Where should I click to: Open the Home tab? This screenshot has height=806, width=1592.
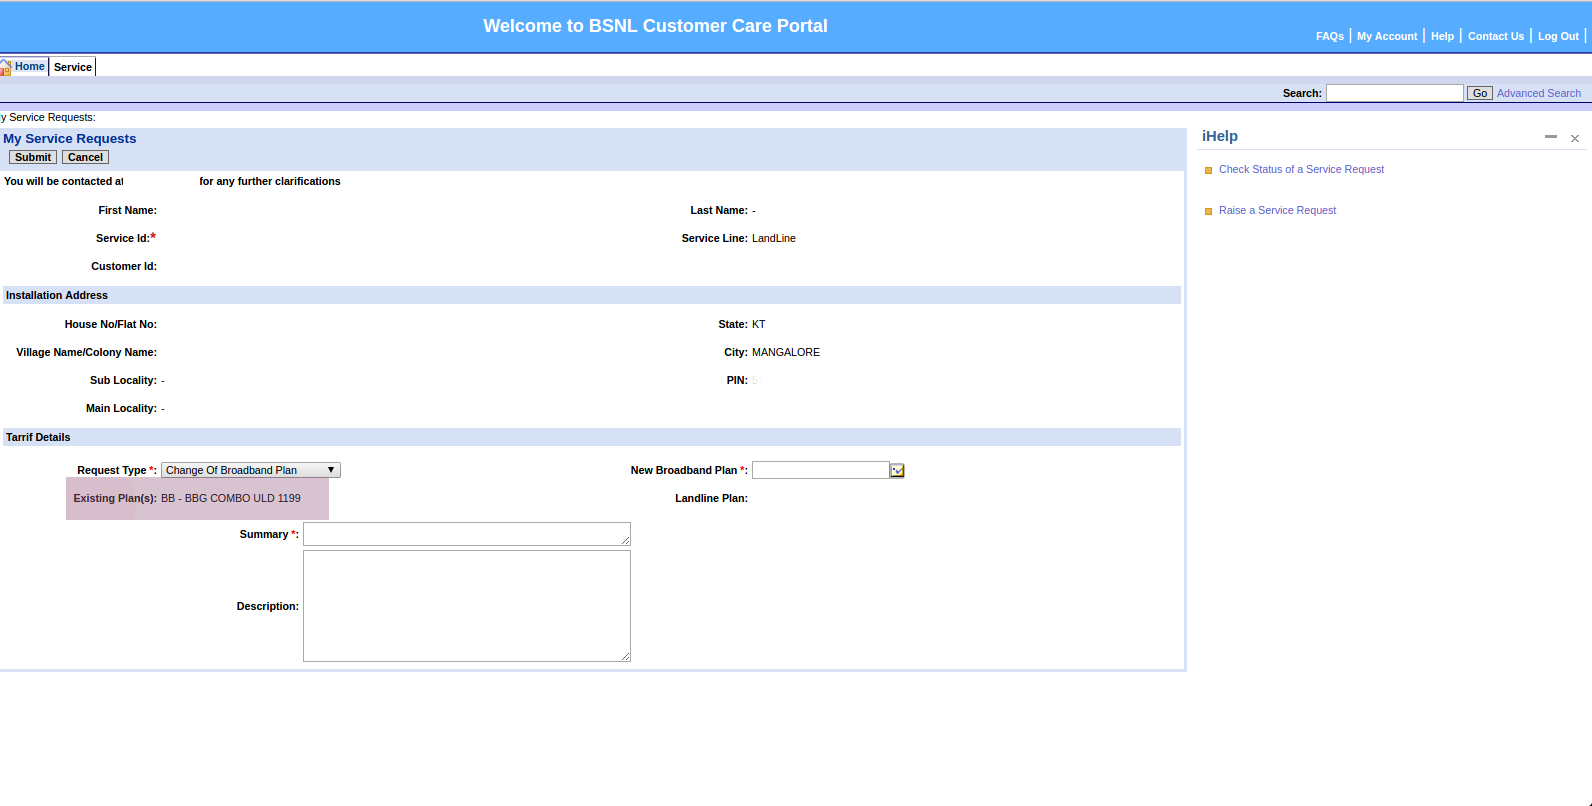(29, 66)
